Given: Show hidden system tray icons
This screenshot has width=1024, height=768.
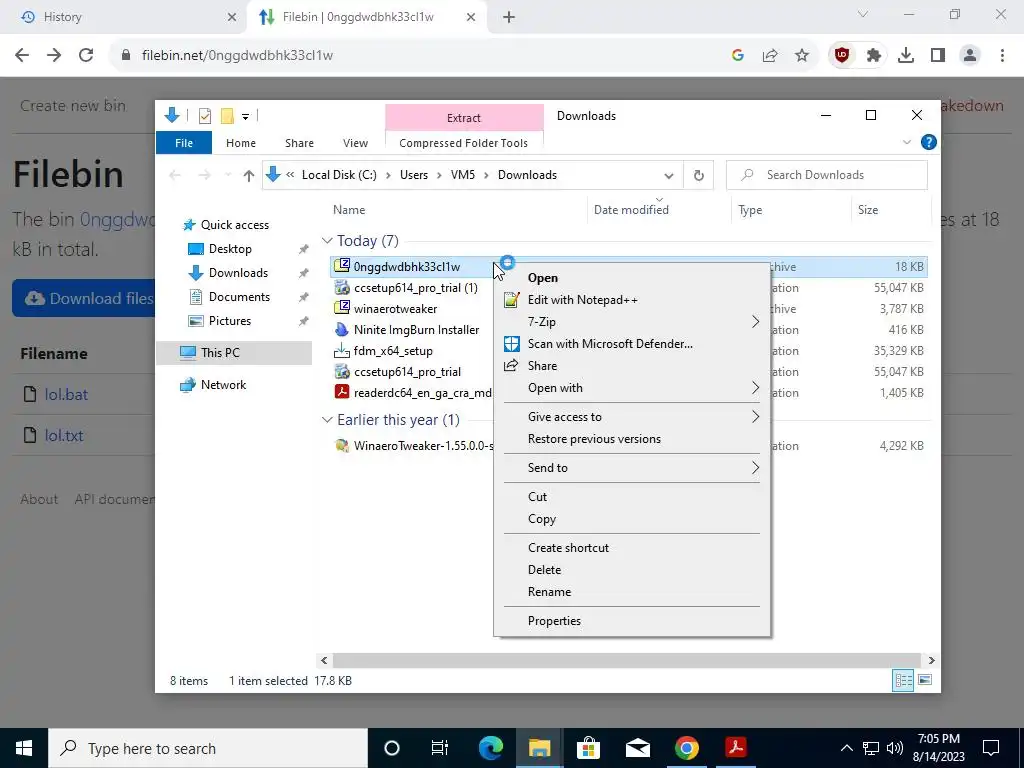Looking at the screenshot, I should point(846,748).
